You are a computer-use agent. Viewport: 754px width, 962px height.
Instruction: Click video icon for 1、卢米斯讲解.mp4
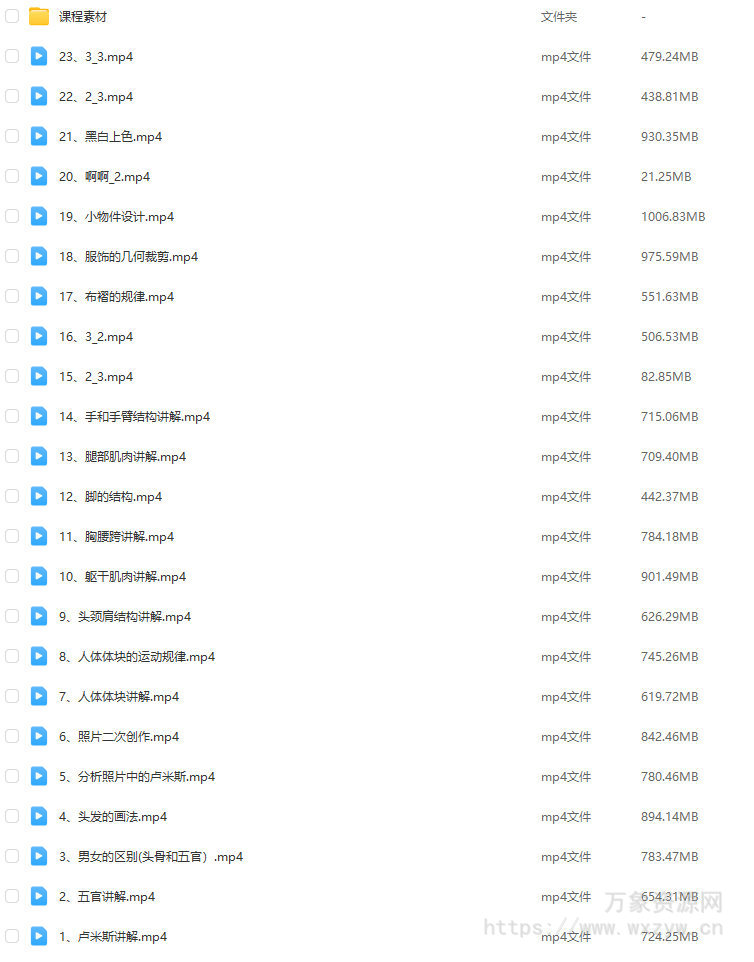click(39, 936)
